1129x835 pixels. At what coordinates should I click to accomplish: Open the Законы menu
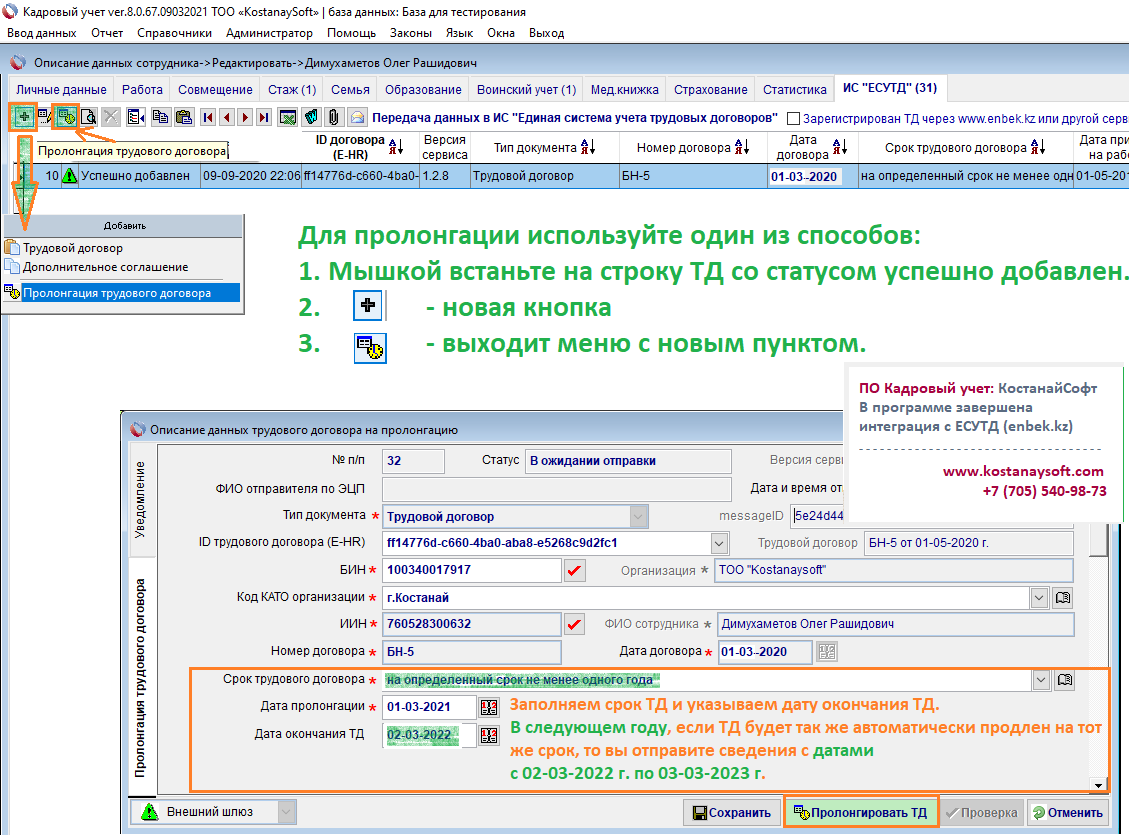411,33
